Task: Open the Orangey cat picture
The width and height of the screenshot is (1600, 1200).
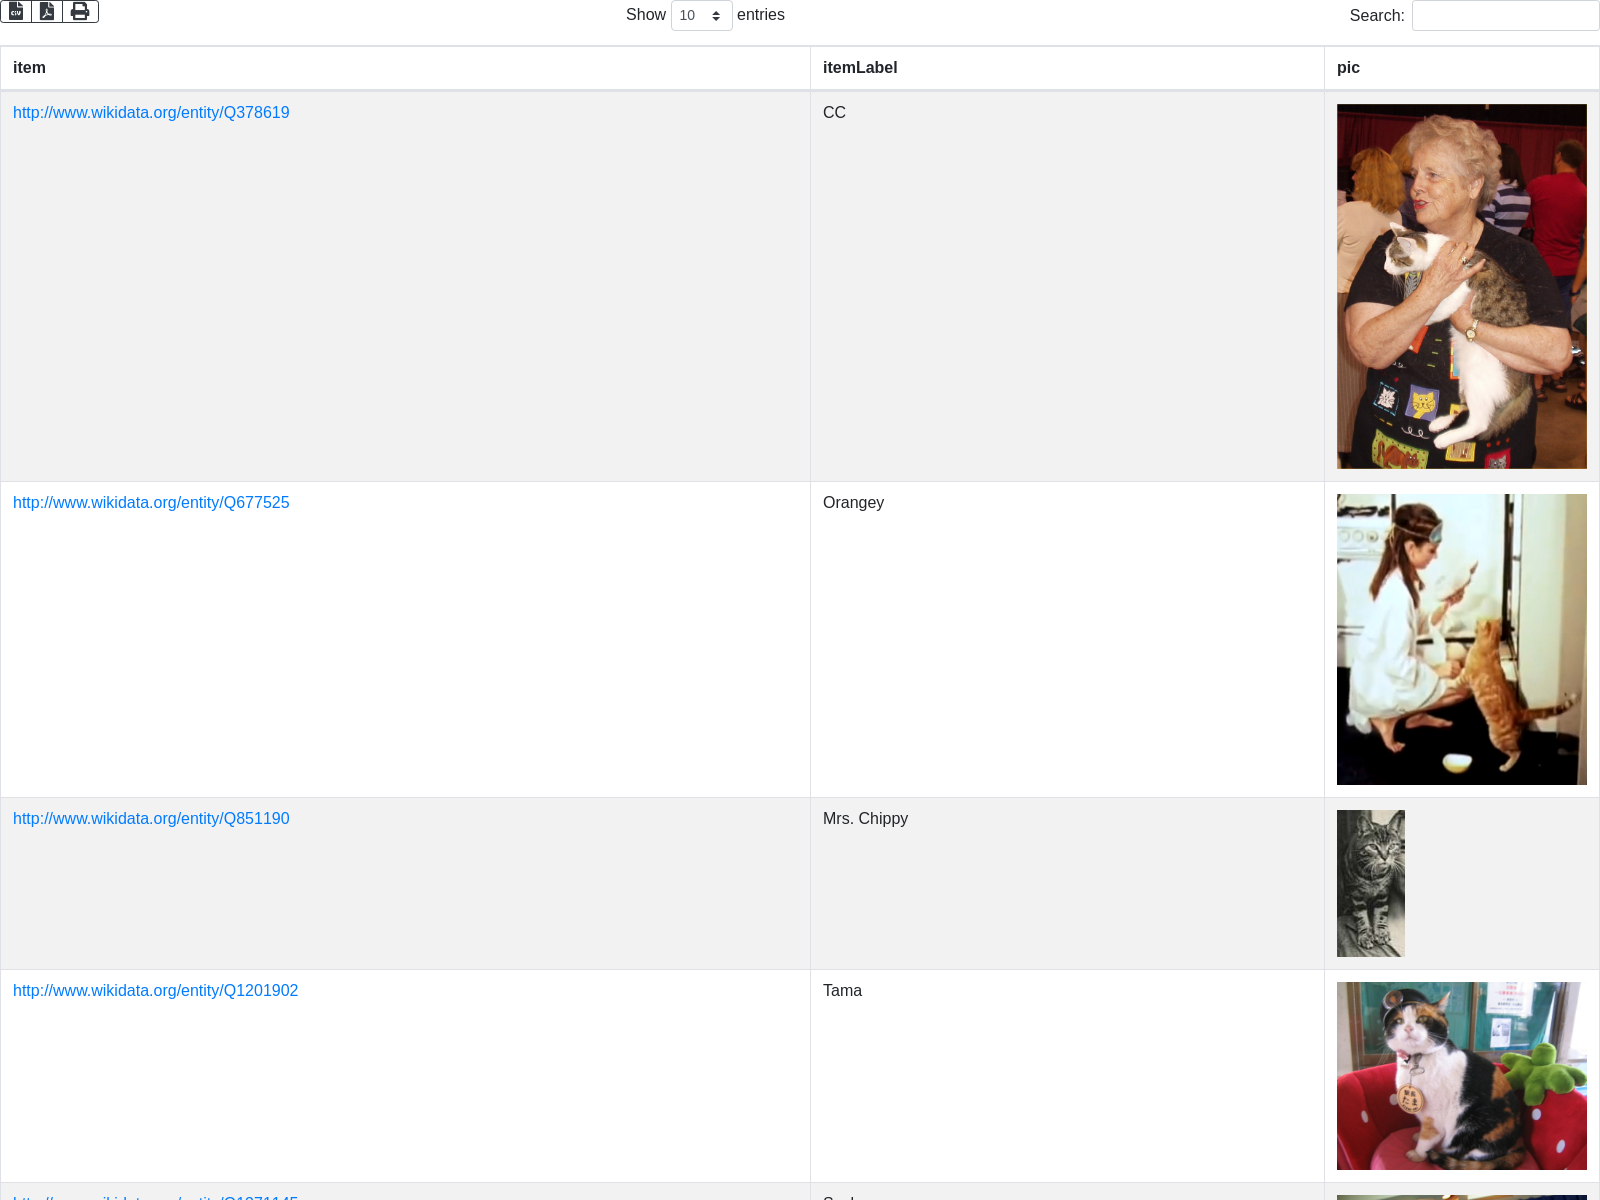Action: (x=1461, y=639)
